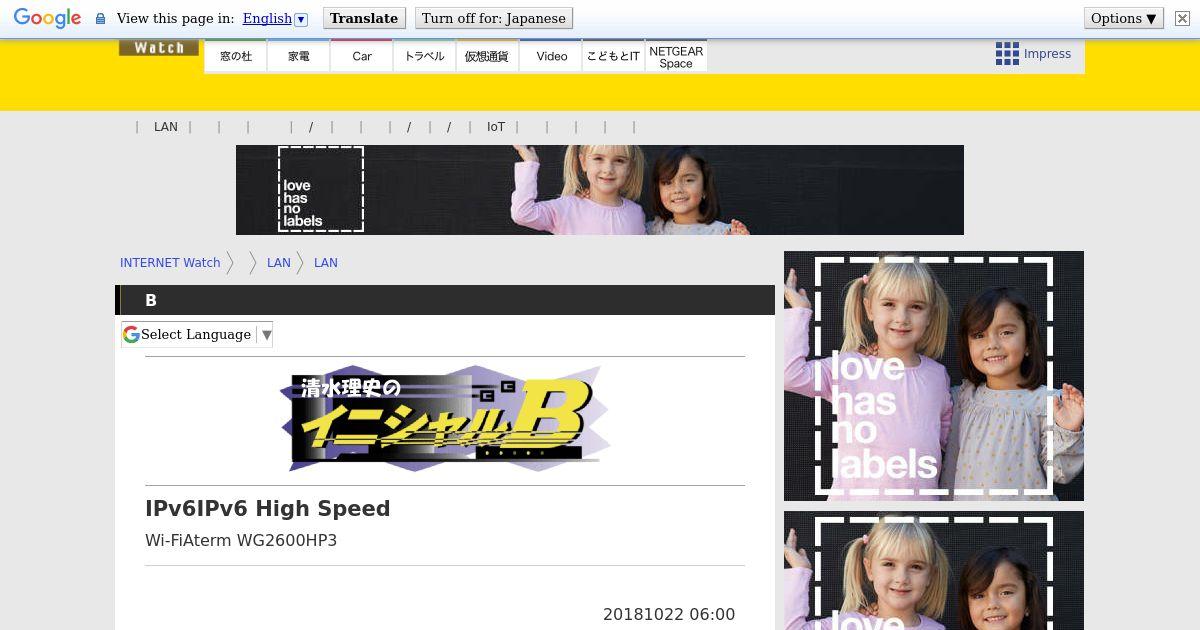Click the 20181022 06:00 date text
Image resolution: width=1200 pixels, height=630 pixels.
pos(669,615)
